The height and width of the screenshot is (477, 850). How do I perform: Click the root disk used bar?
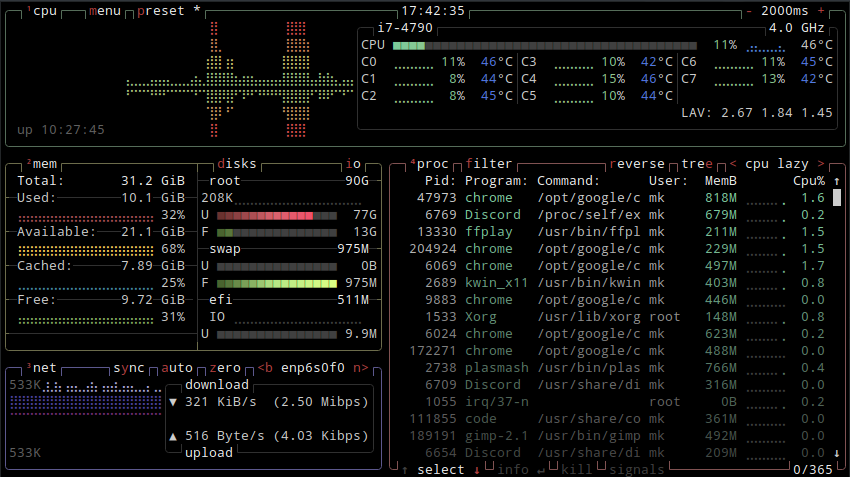coord(277,215)
